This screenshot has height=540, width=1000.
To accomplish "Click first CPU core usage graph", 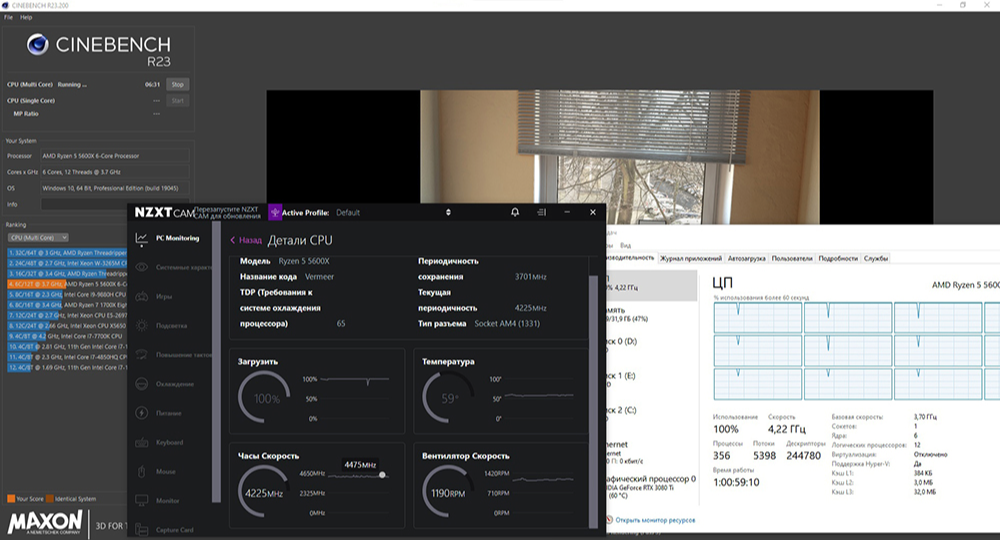I will [x=757, y=317].
